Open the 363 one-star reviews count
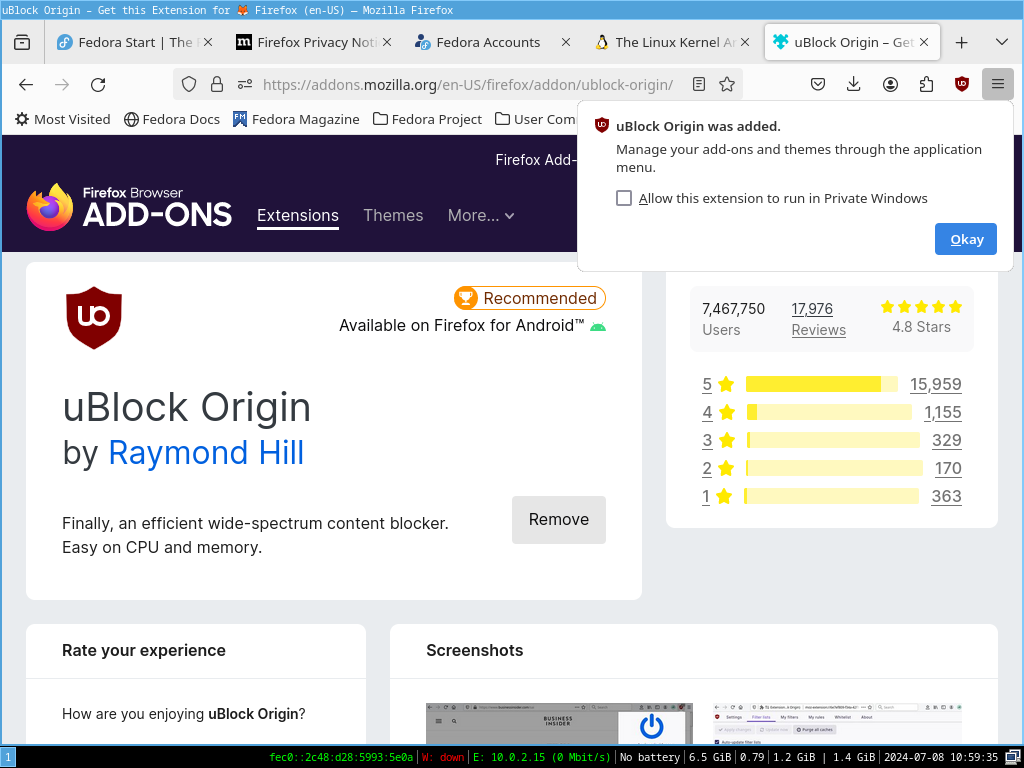This screenshot has height=768, width=1024. [946, 496]
